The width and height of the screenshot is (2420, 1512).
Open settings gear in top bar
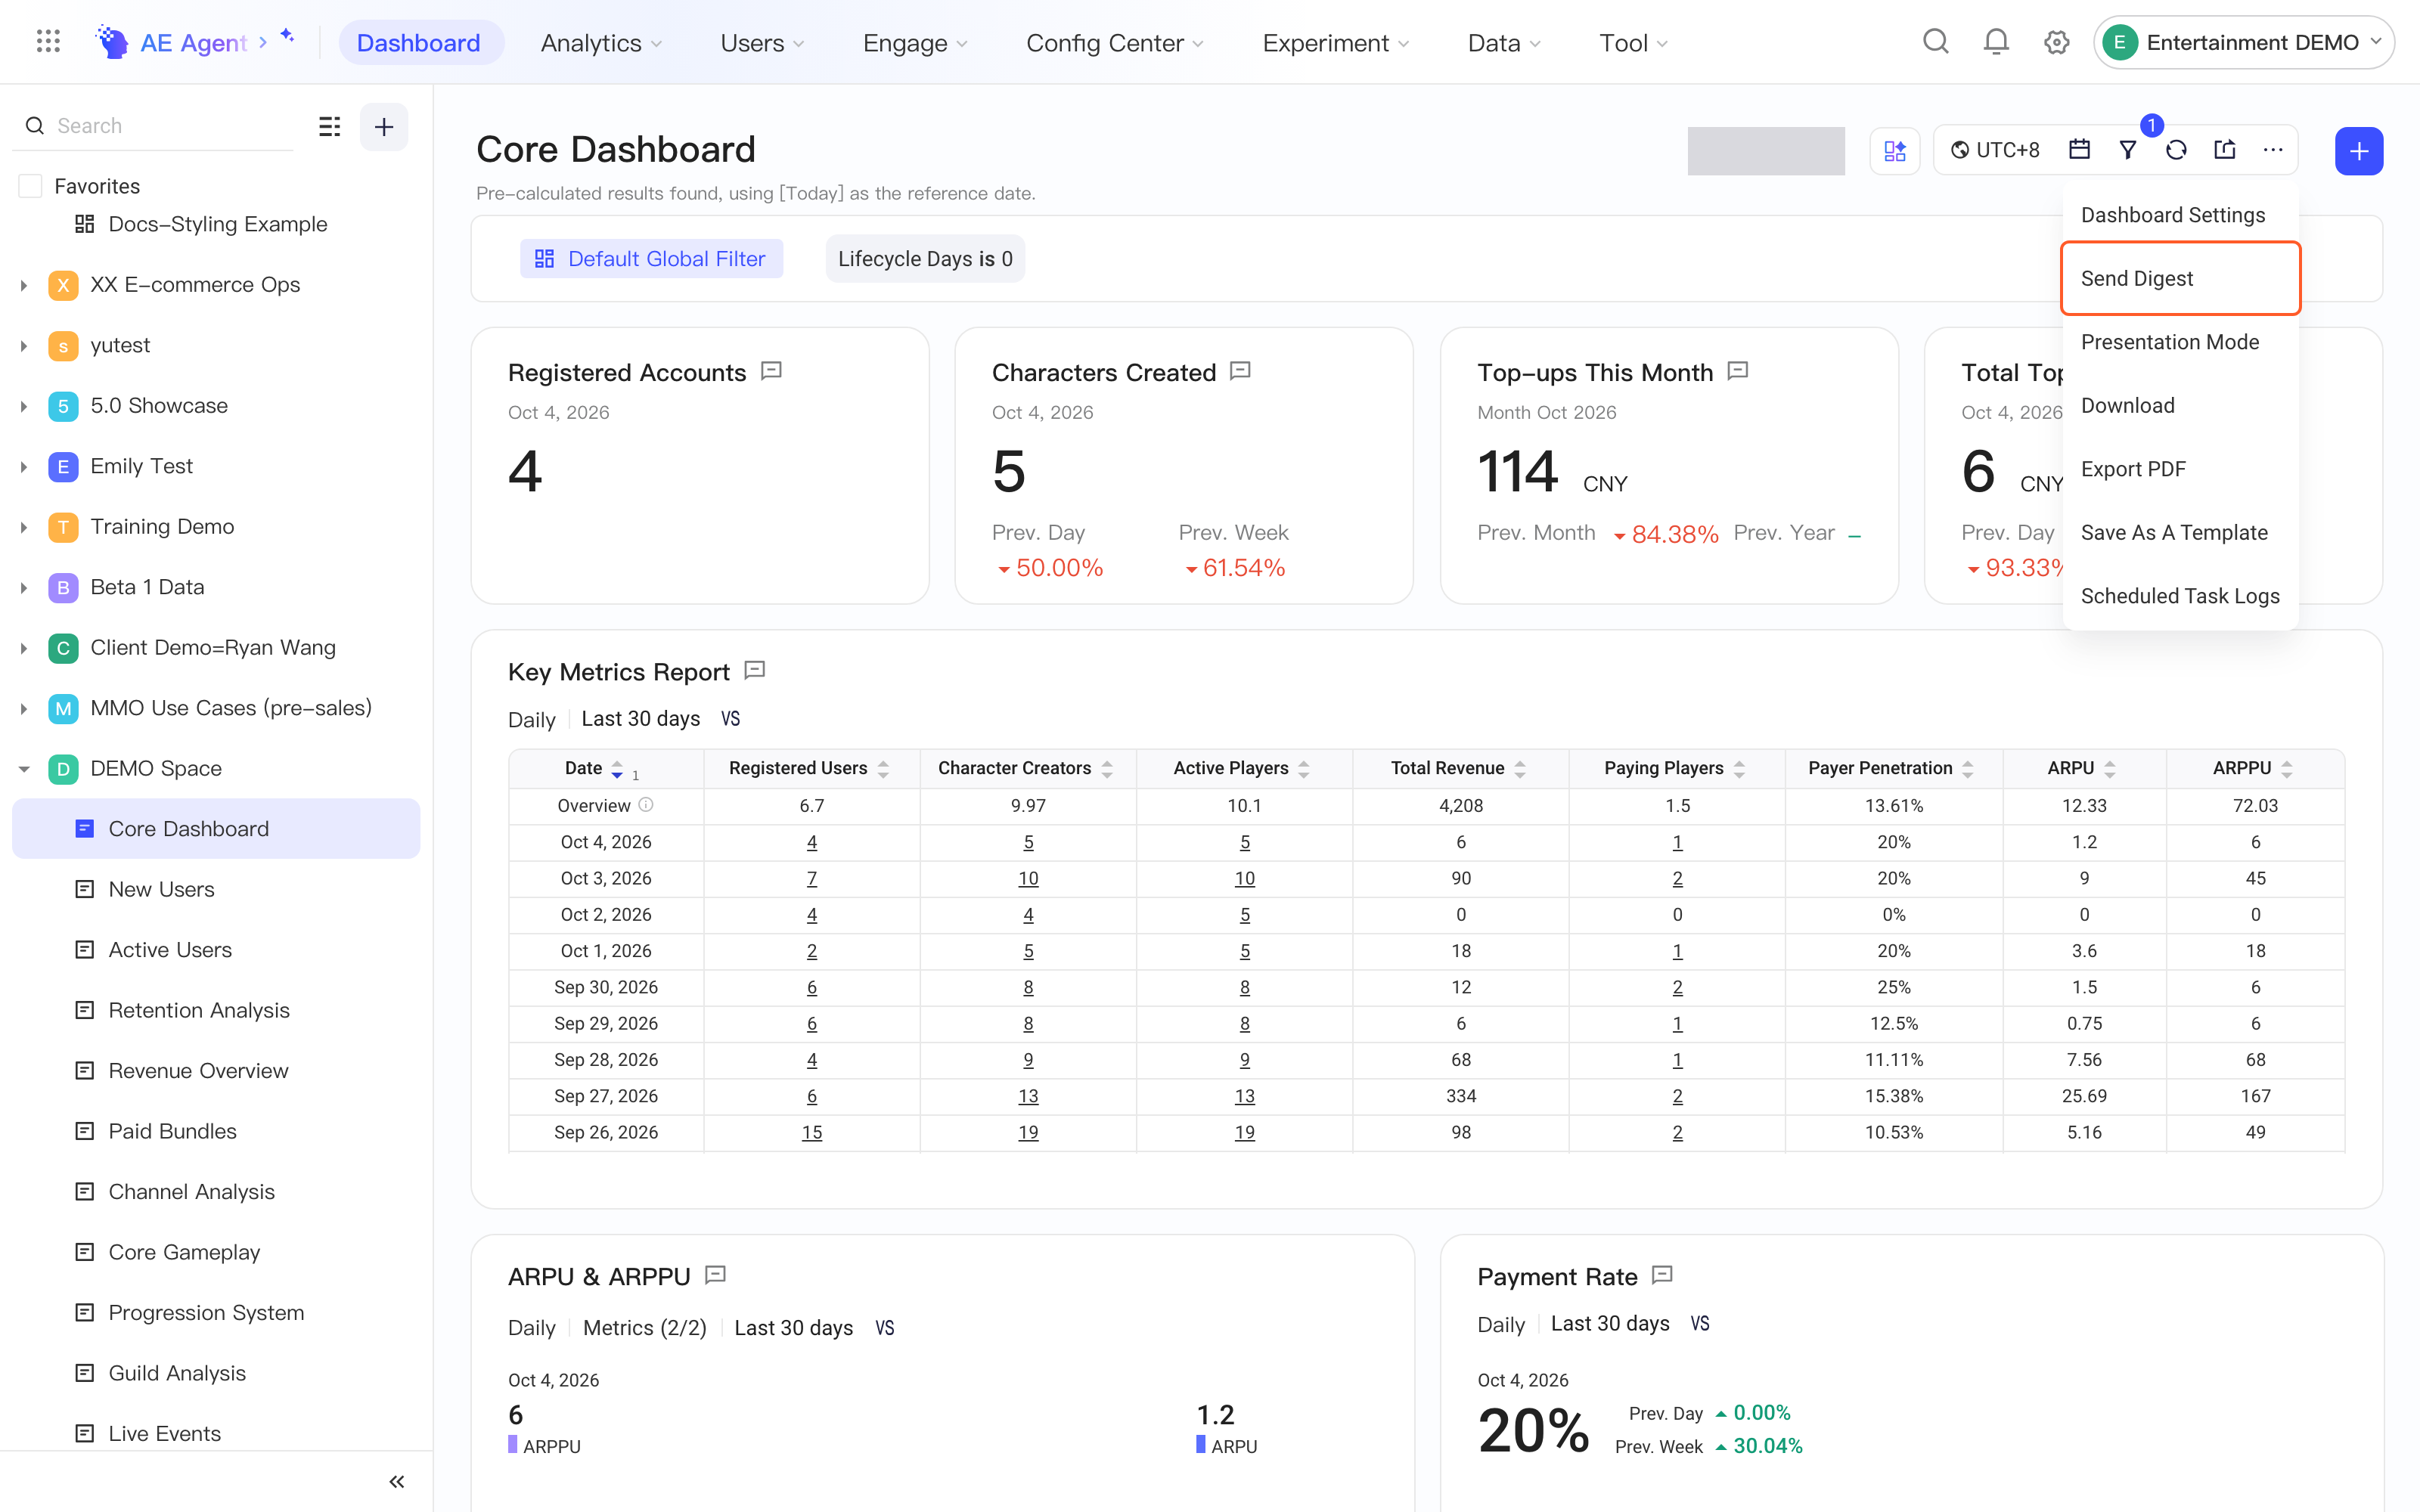click(x=2056, y=42)
